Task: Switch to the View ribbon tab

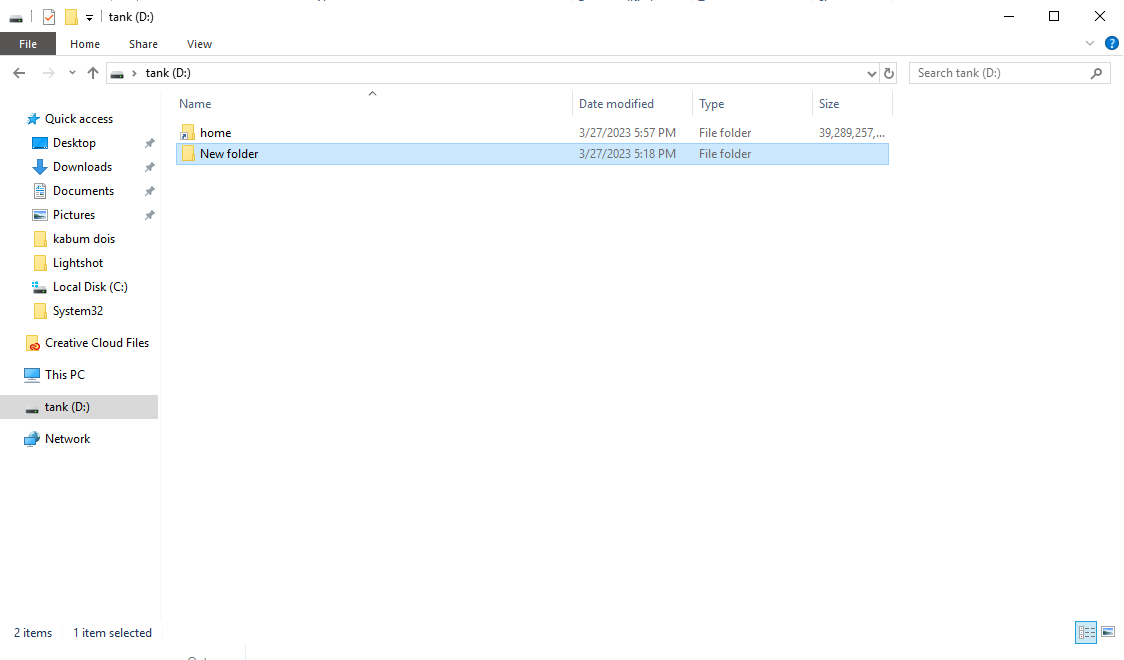Action: pos(199,44)
